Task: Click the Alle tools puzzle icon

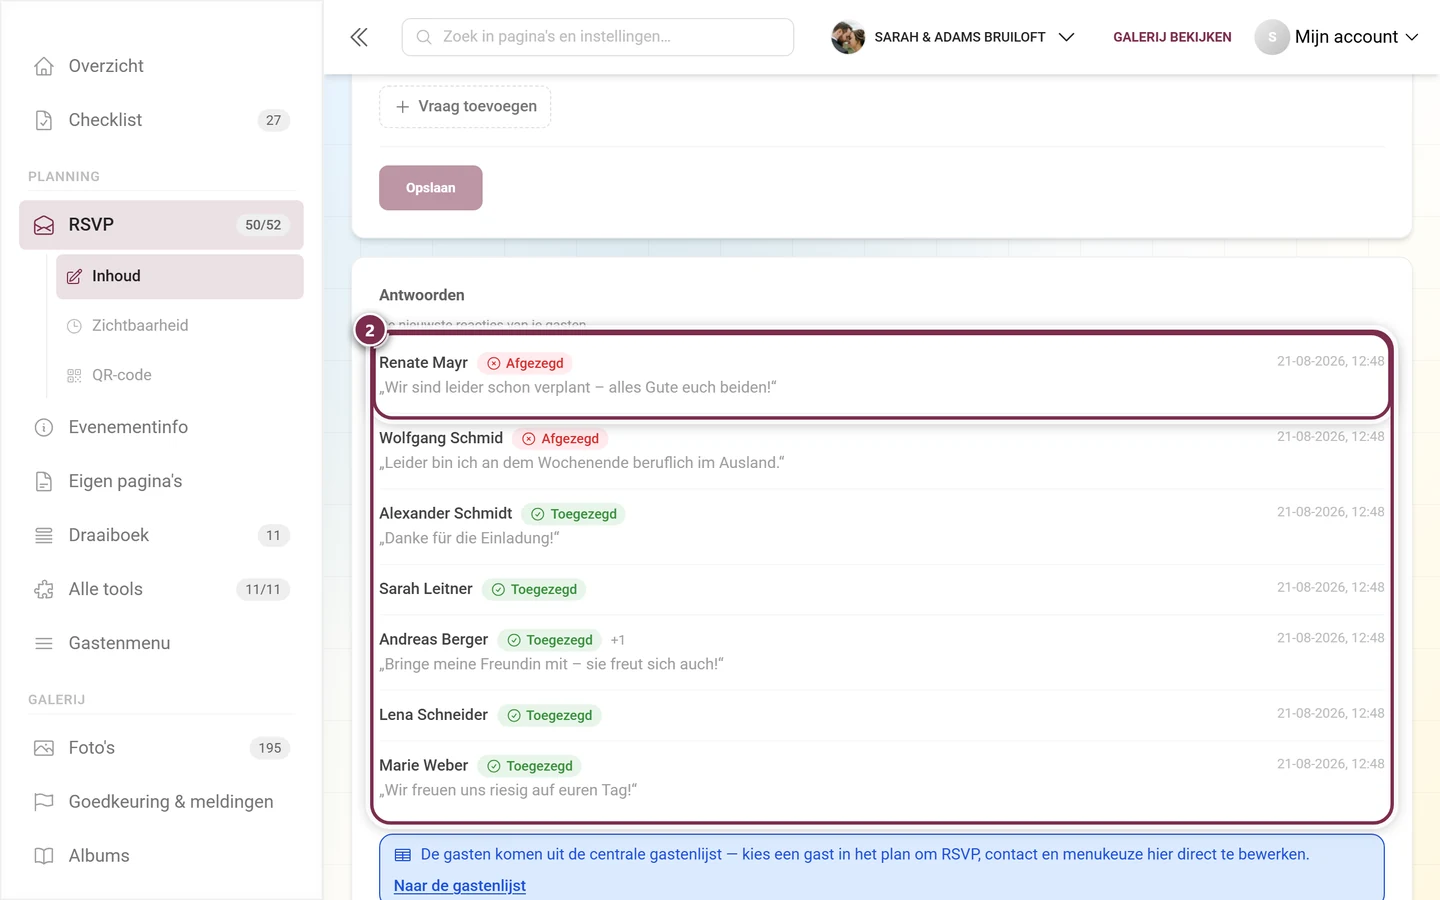Action: (44, 590)
